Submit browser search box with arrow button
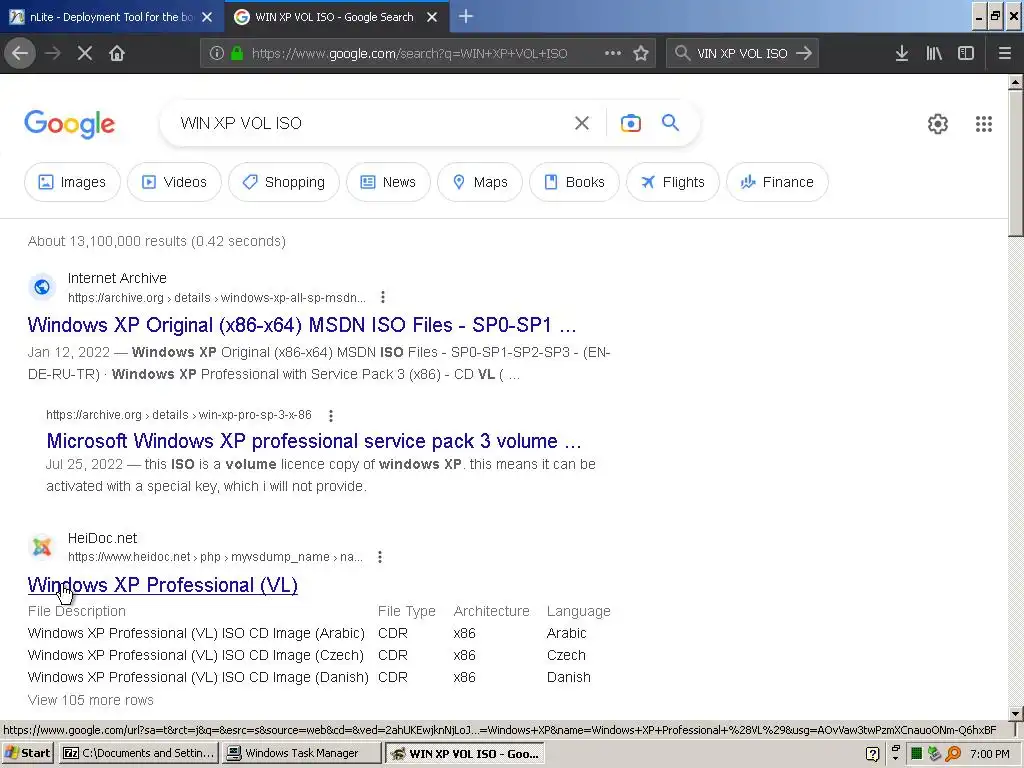1024x768 pixels. coord(804,53)
